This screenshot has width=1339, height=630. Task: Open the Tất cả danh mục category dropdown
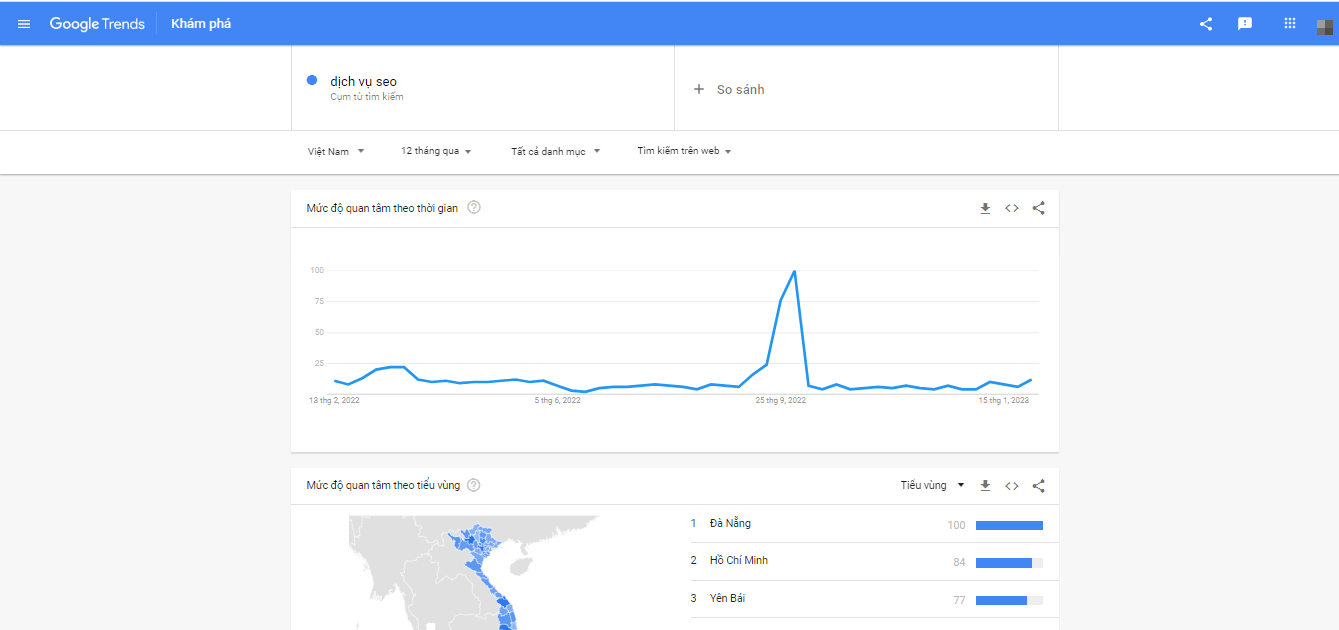point(556,151)
